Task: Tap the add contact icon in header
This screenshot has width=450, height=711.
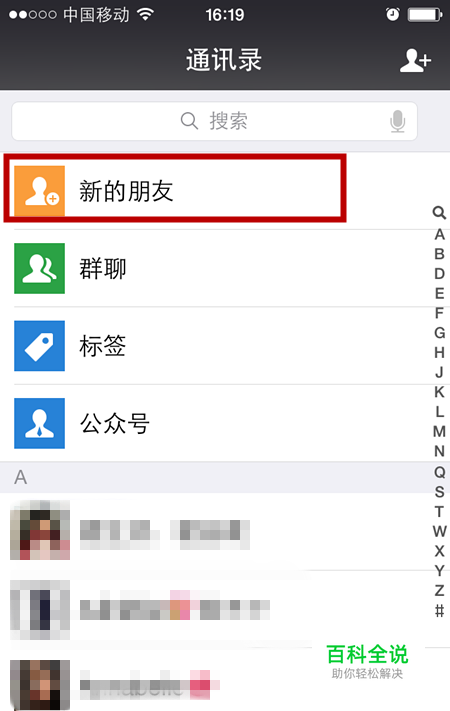Action: tap(415, 61)
